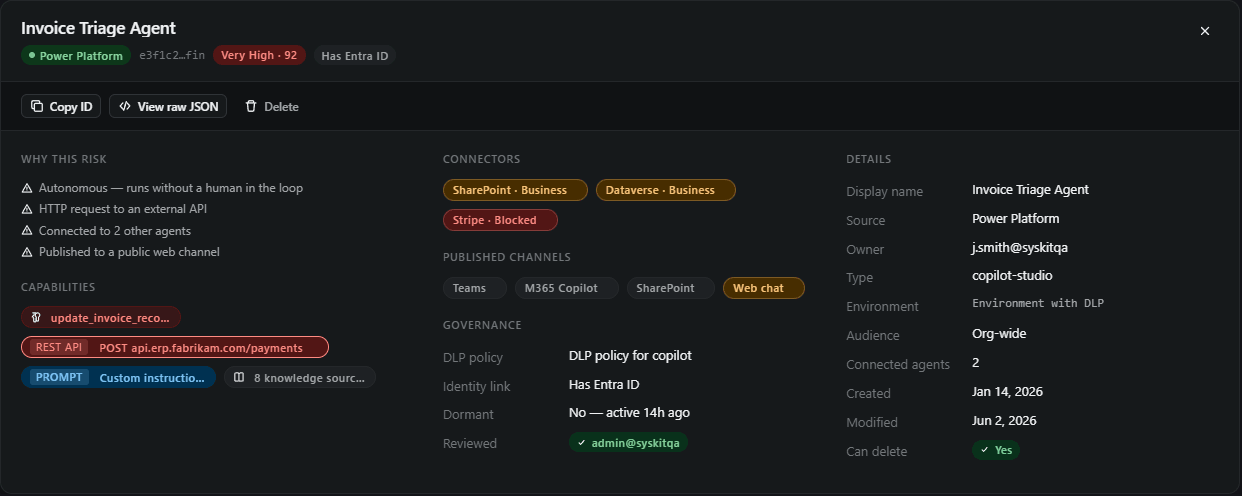The image size is (1242, 496).
Task: Click the Web chat channel chip
Action: coord(764,288)
